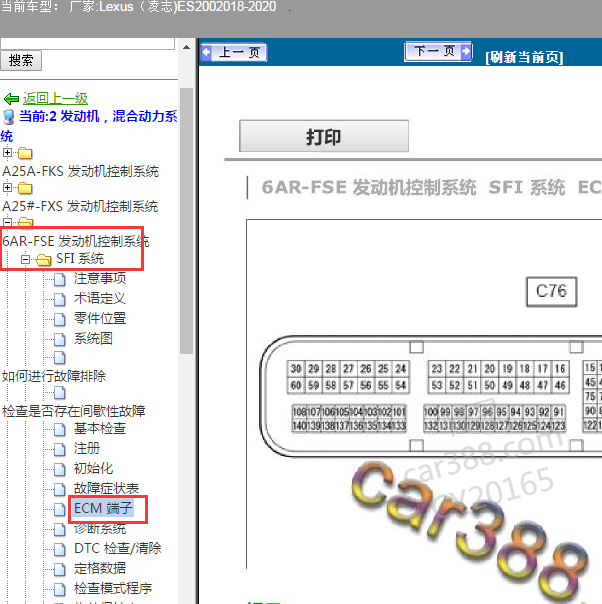Open the 术语定义 page
This screenshot has width=602, height=604.
(x=100, y=299)
